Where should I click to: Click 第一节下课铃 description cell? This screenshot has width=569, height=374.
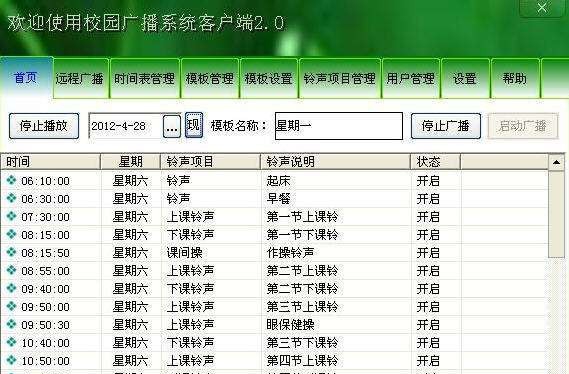point(302,235)
